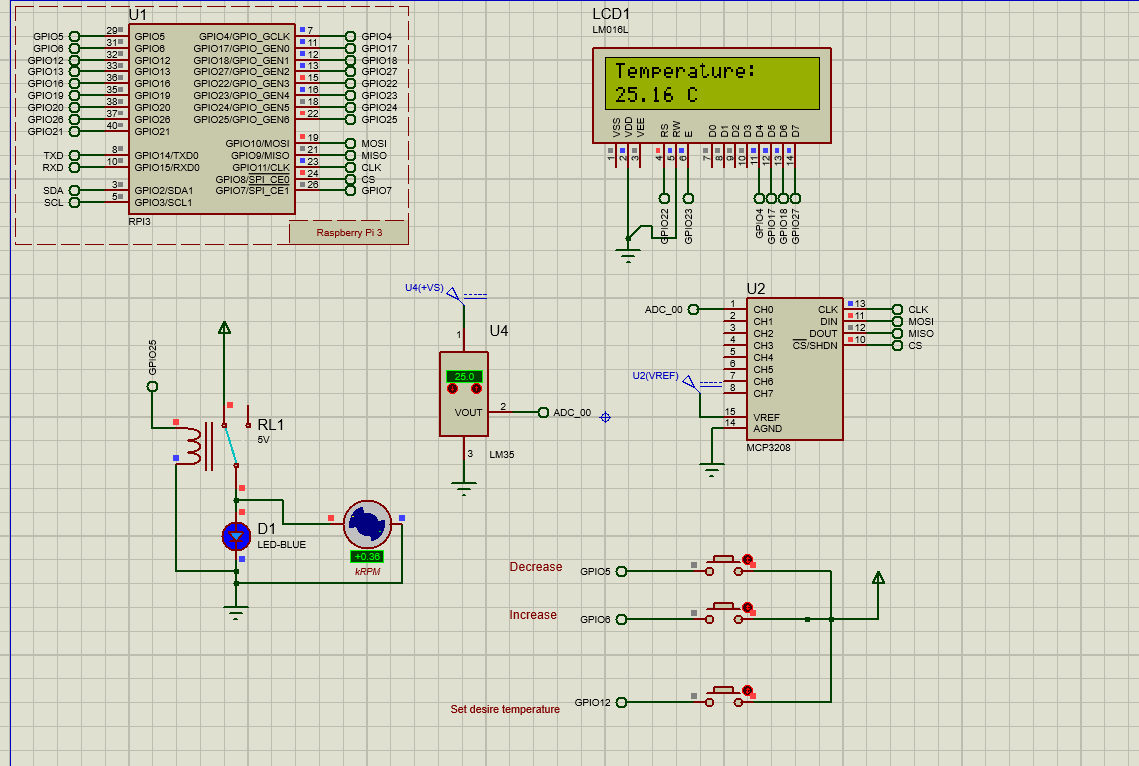This screenshot has width=1139, height=766.
Task: Click the LCD display screen showing Temperature
Action: pyautogui.click(x=712, y=83)
